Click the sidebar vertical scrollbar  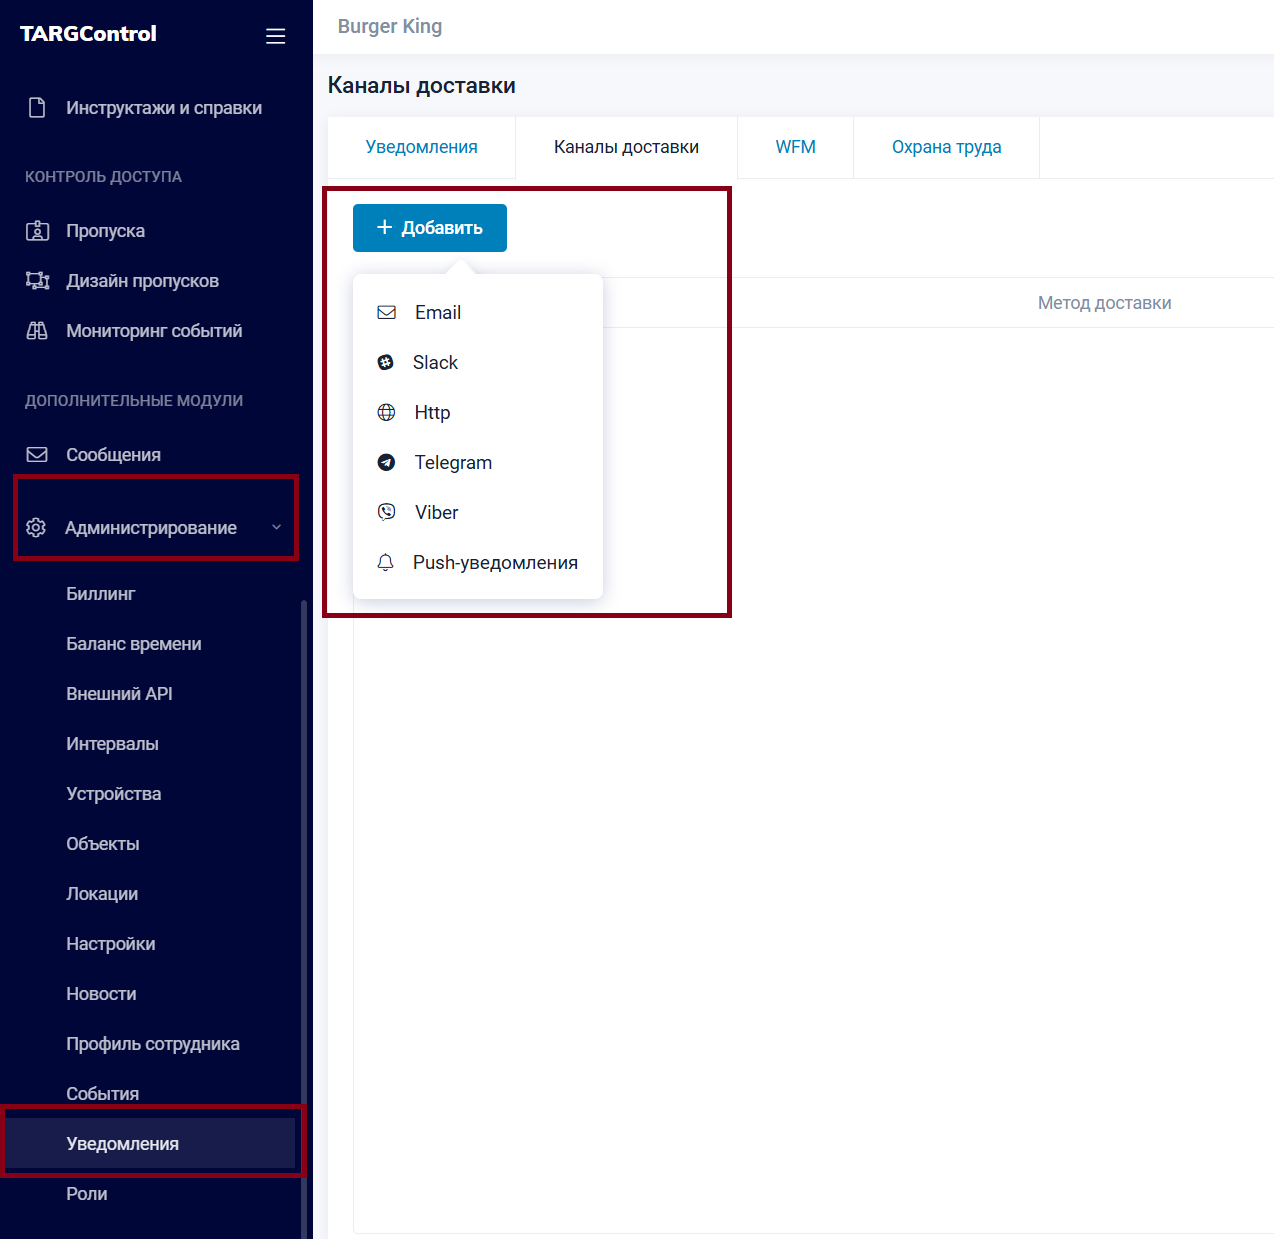point(304,900)
